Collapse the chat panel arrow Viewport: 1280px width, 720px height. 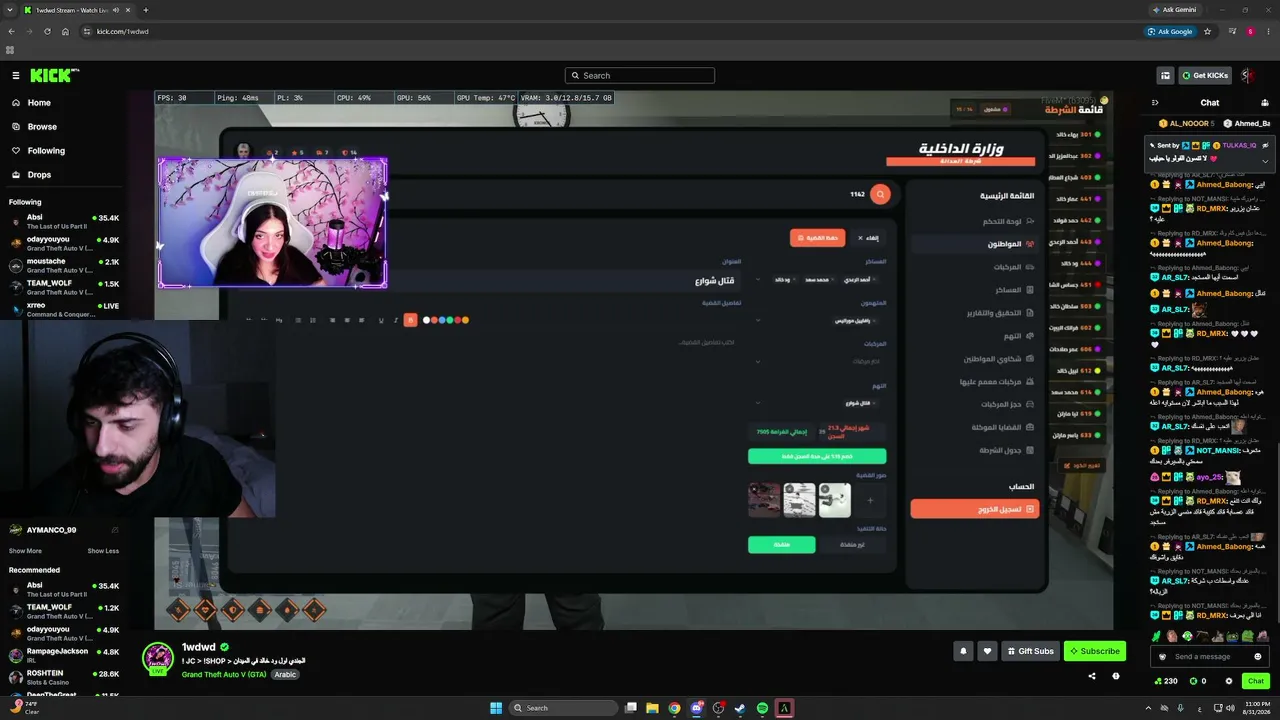pos(1155,103)
